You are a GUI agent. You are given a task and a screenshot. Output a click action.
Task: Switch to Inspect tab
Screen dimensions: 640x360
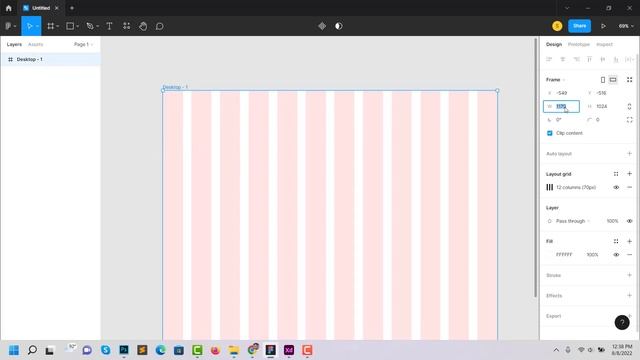point(604,44)
